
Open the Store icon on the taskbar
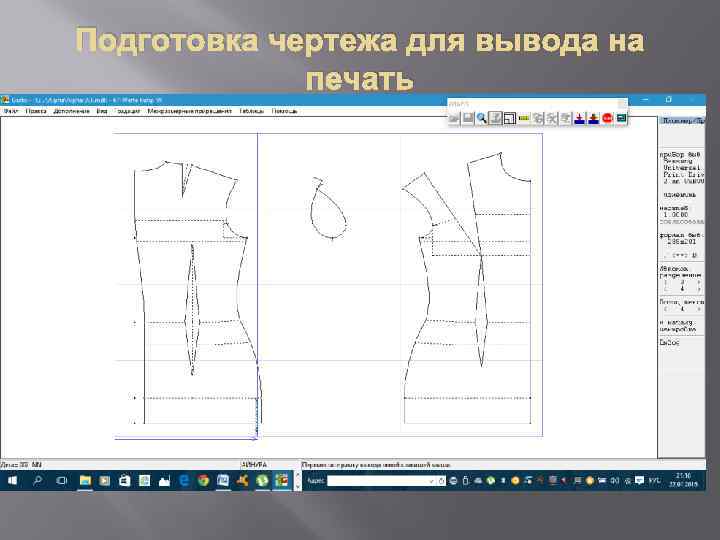[x=124, y=481]
